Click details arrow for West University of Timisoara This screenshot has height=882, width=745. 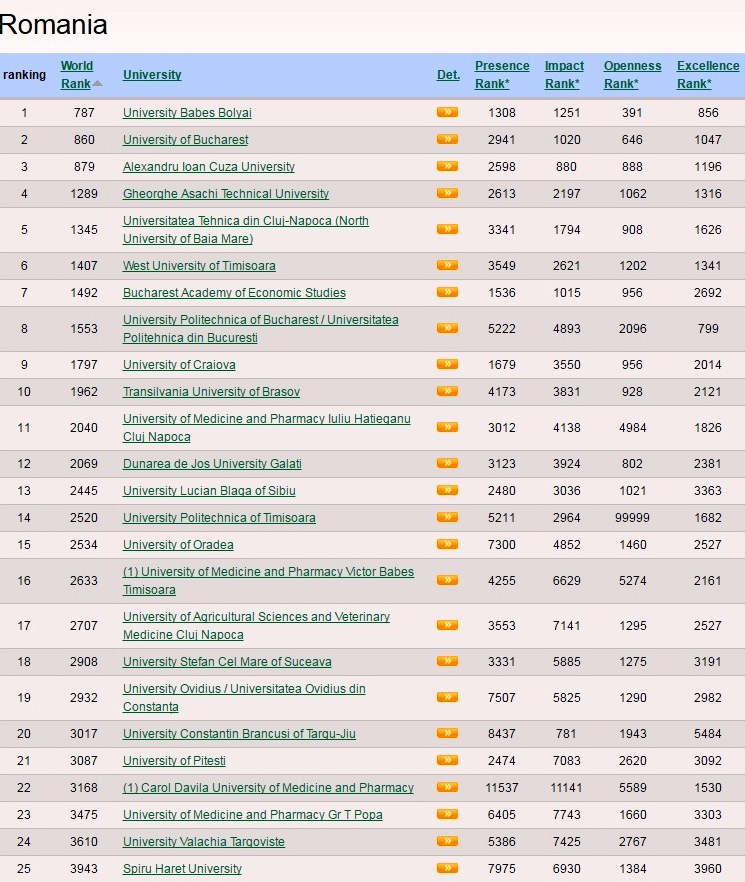point(447,265)
